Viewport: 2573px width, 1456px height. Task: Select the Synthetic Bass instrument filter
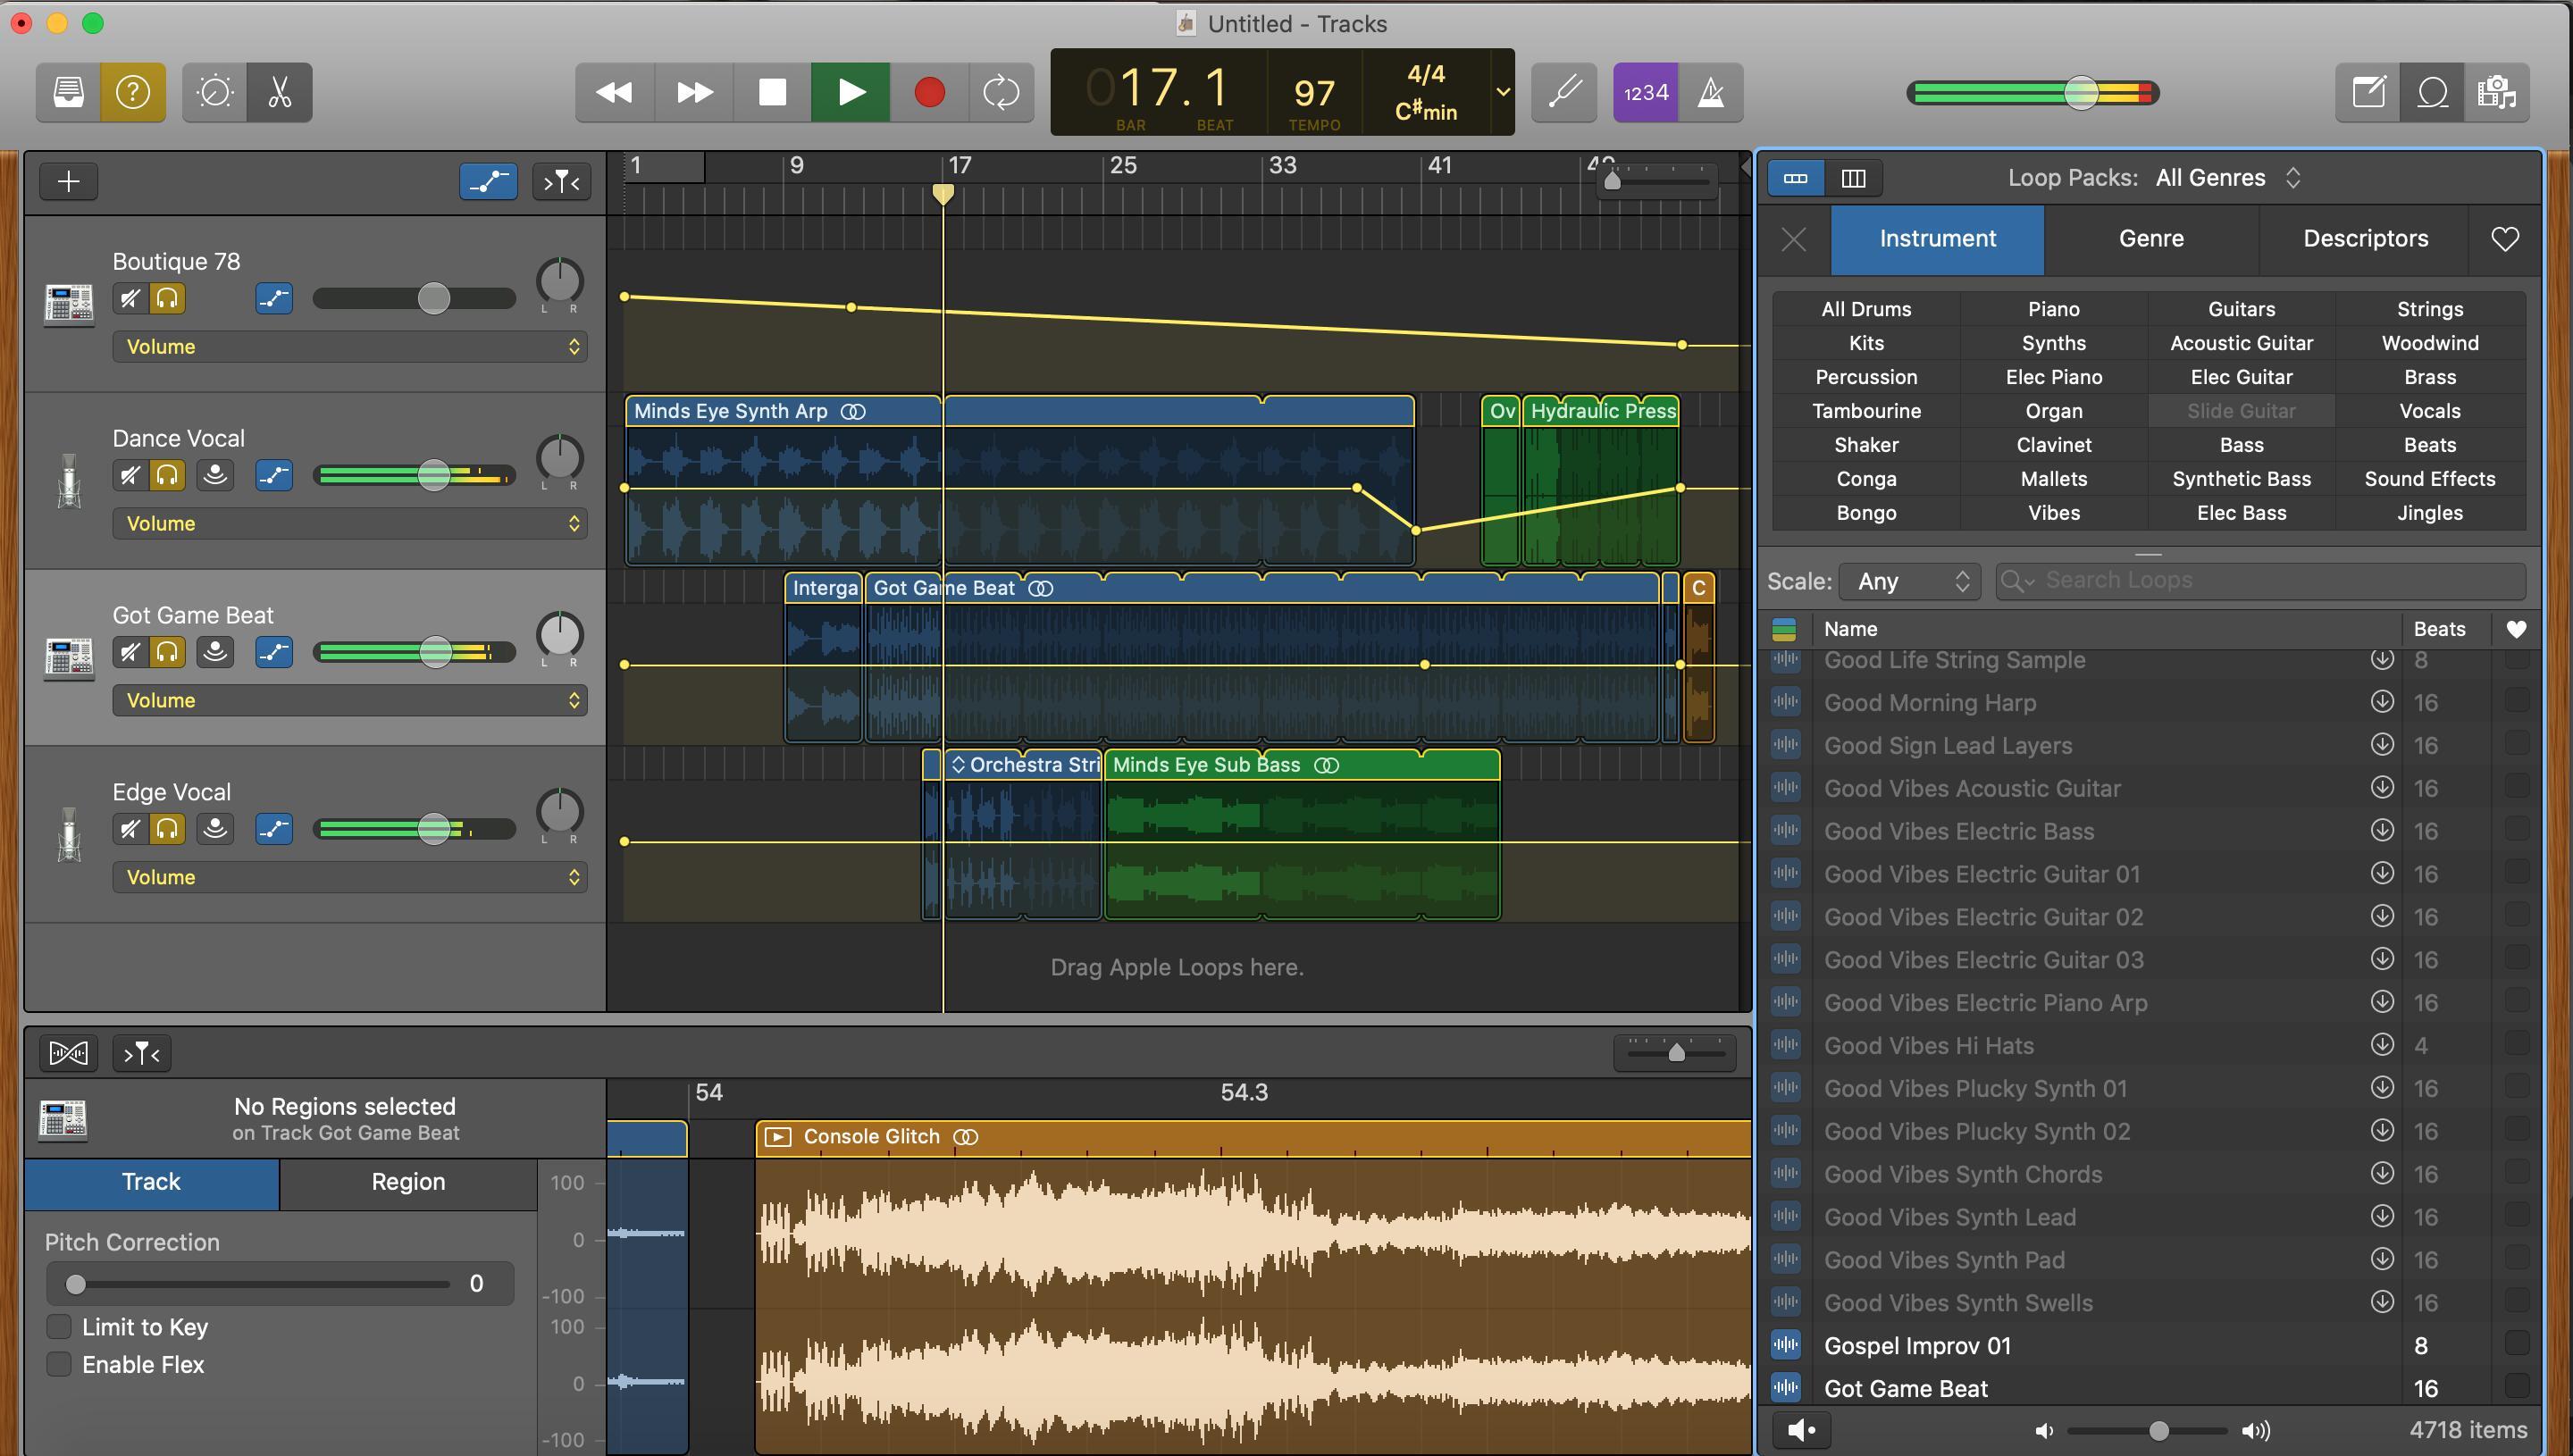(x=2241, y=479)
